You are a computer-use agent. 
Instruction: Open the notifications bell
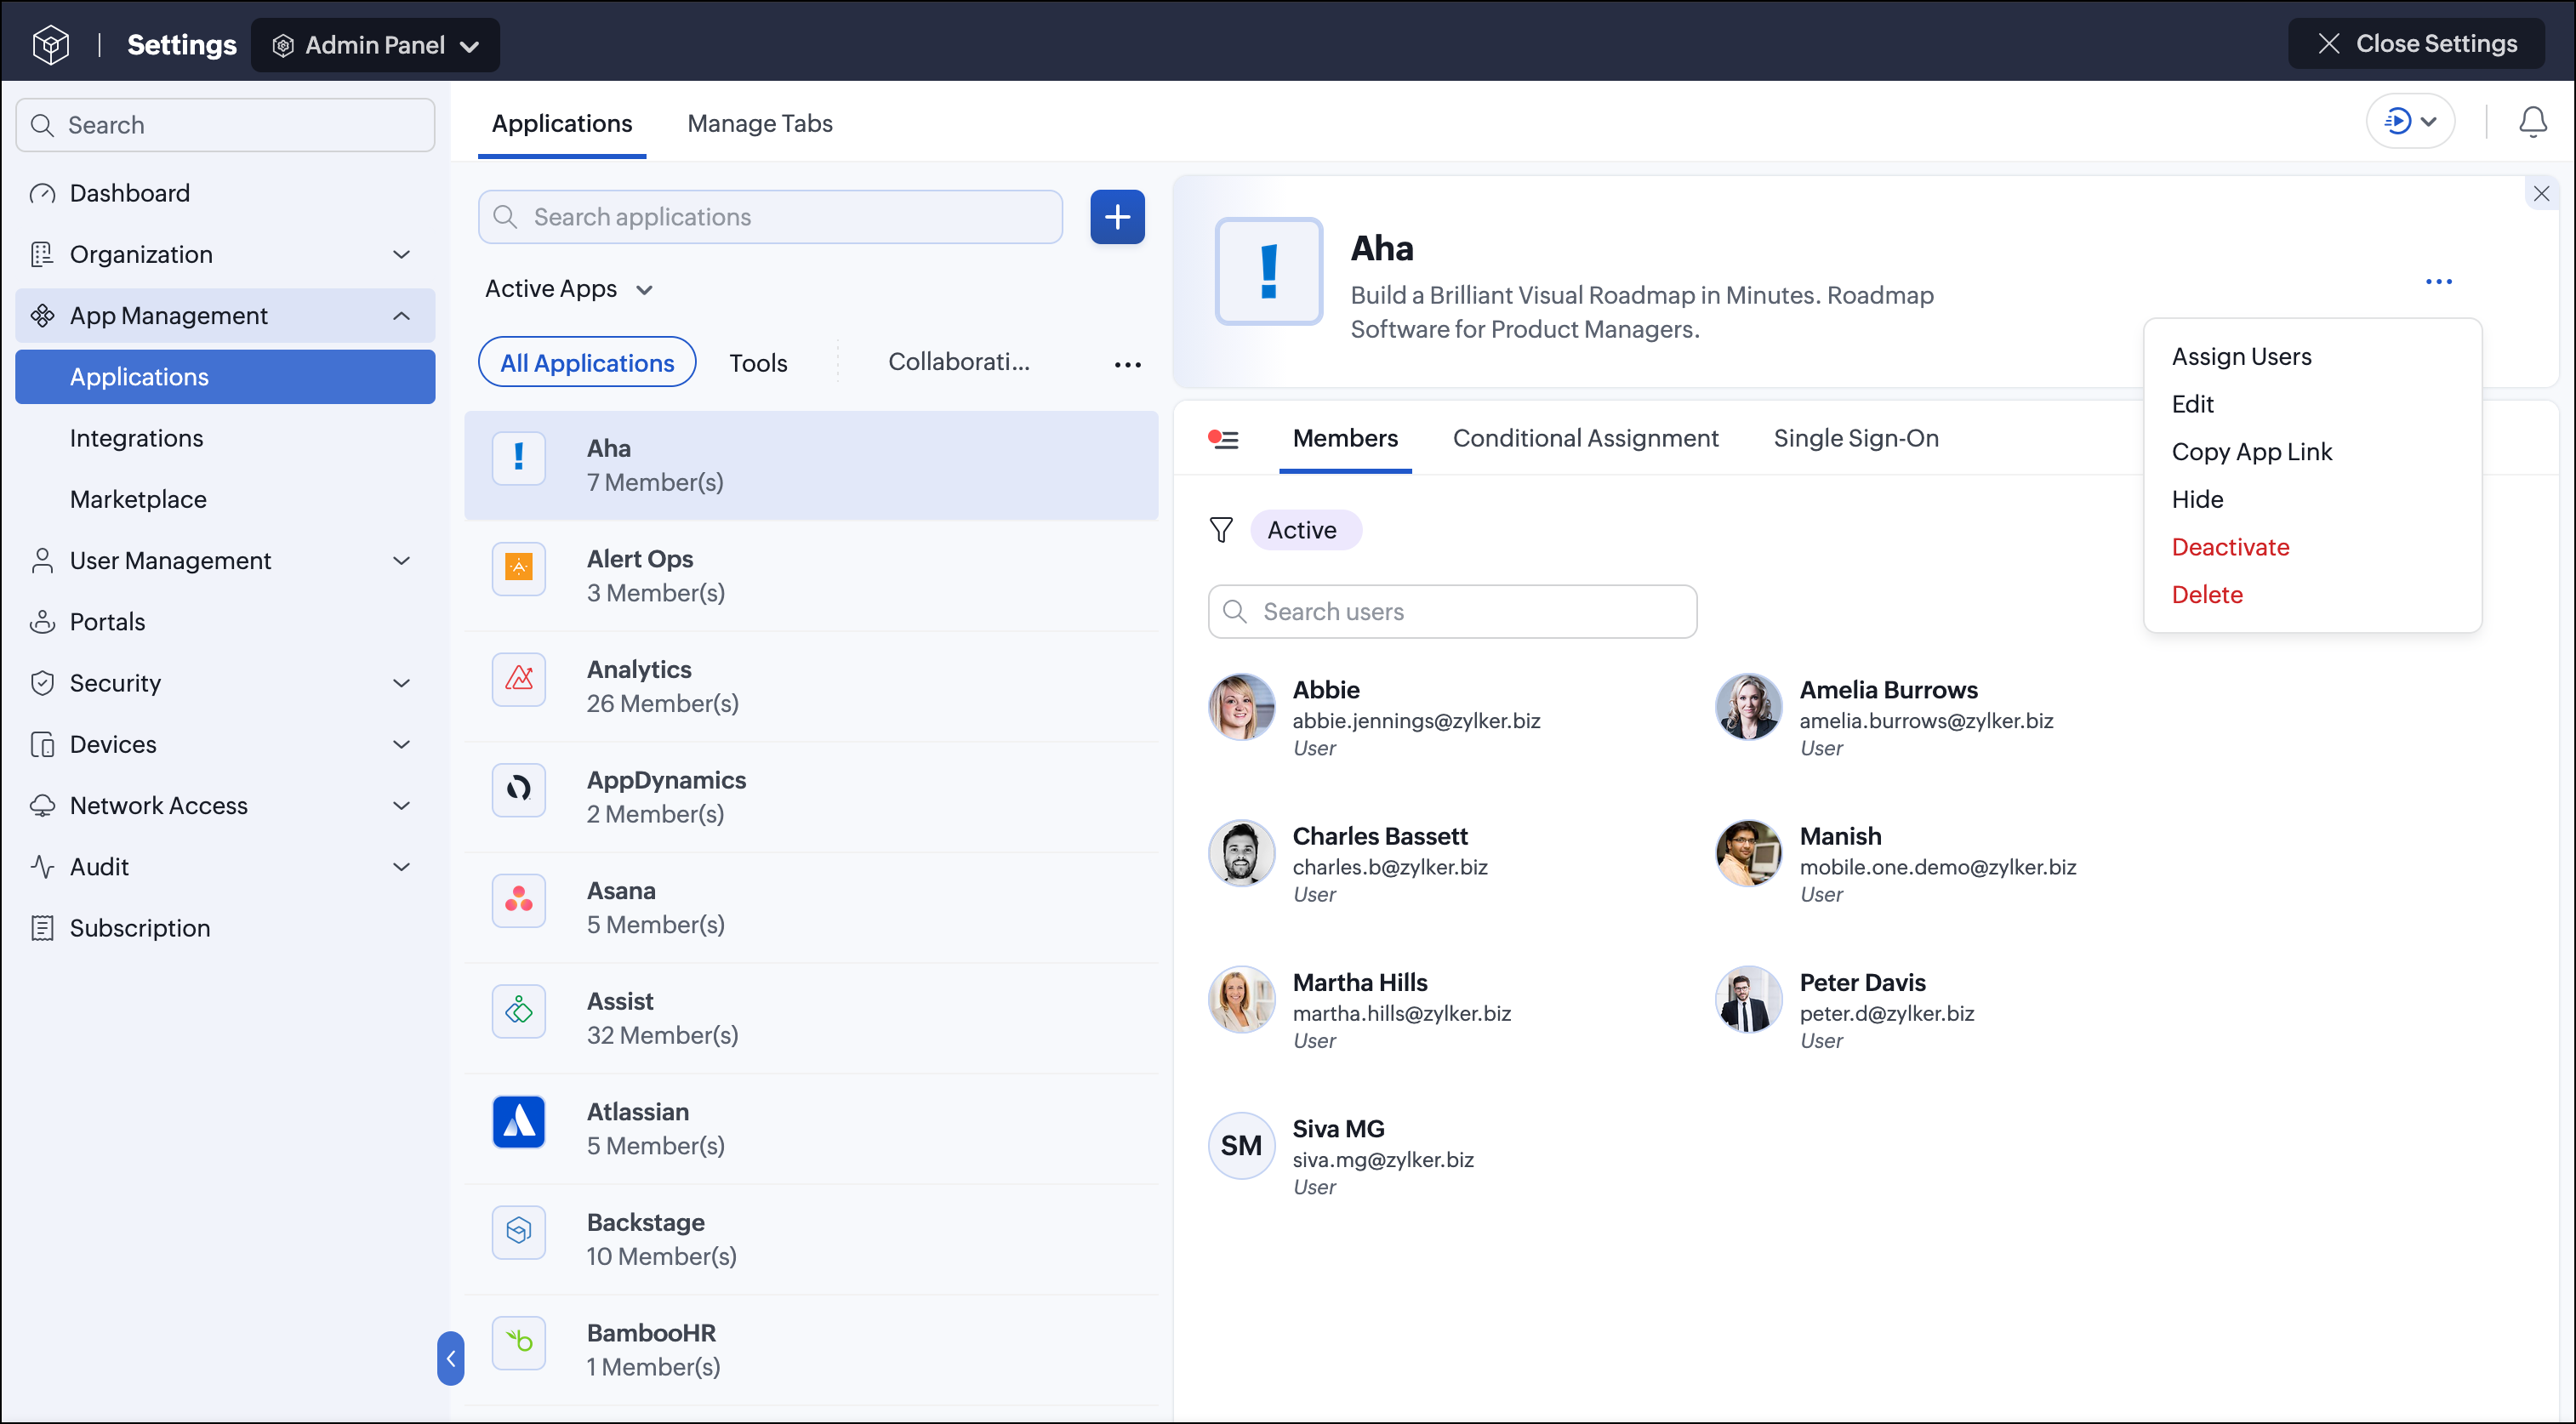2532,122
